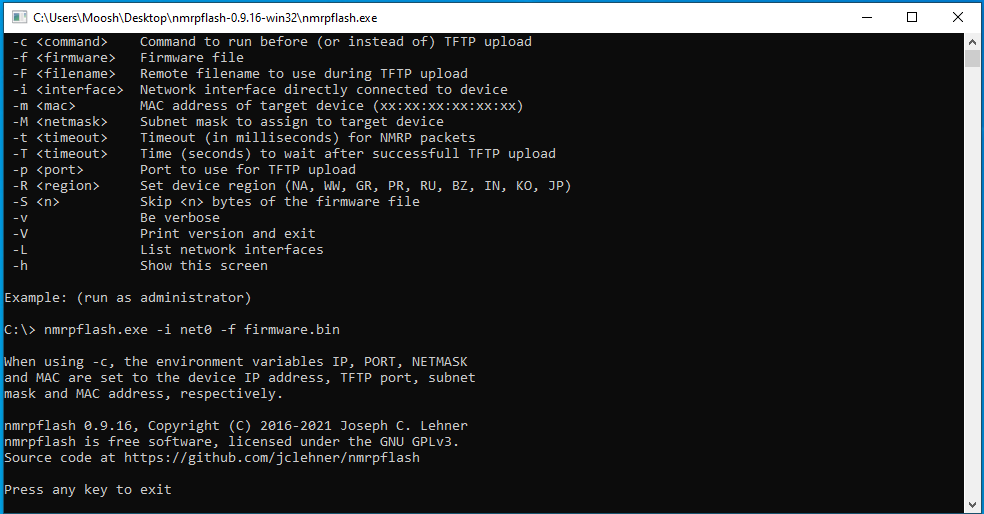
Task: Click the 'Example: (run as administrator)' text
Action: [127, 297]
